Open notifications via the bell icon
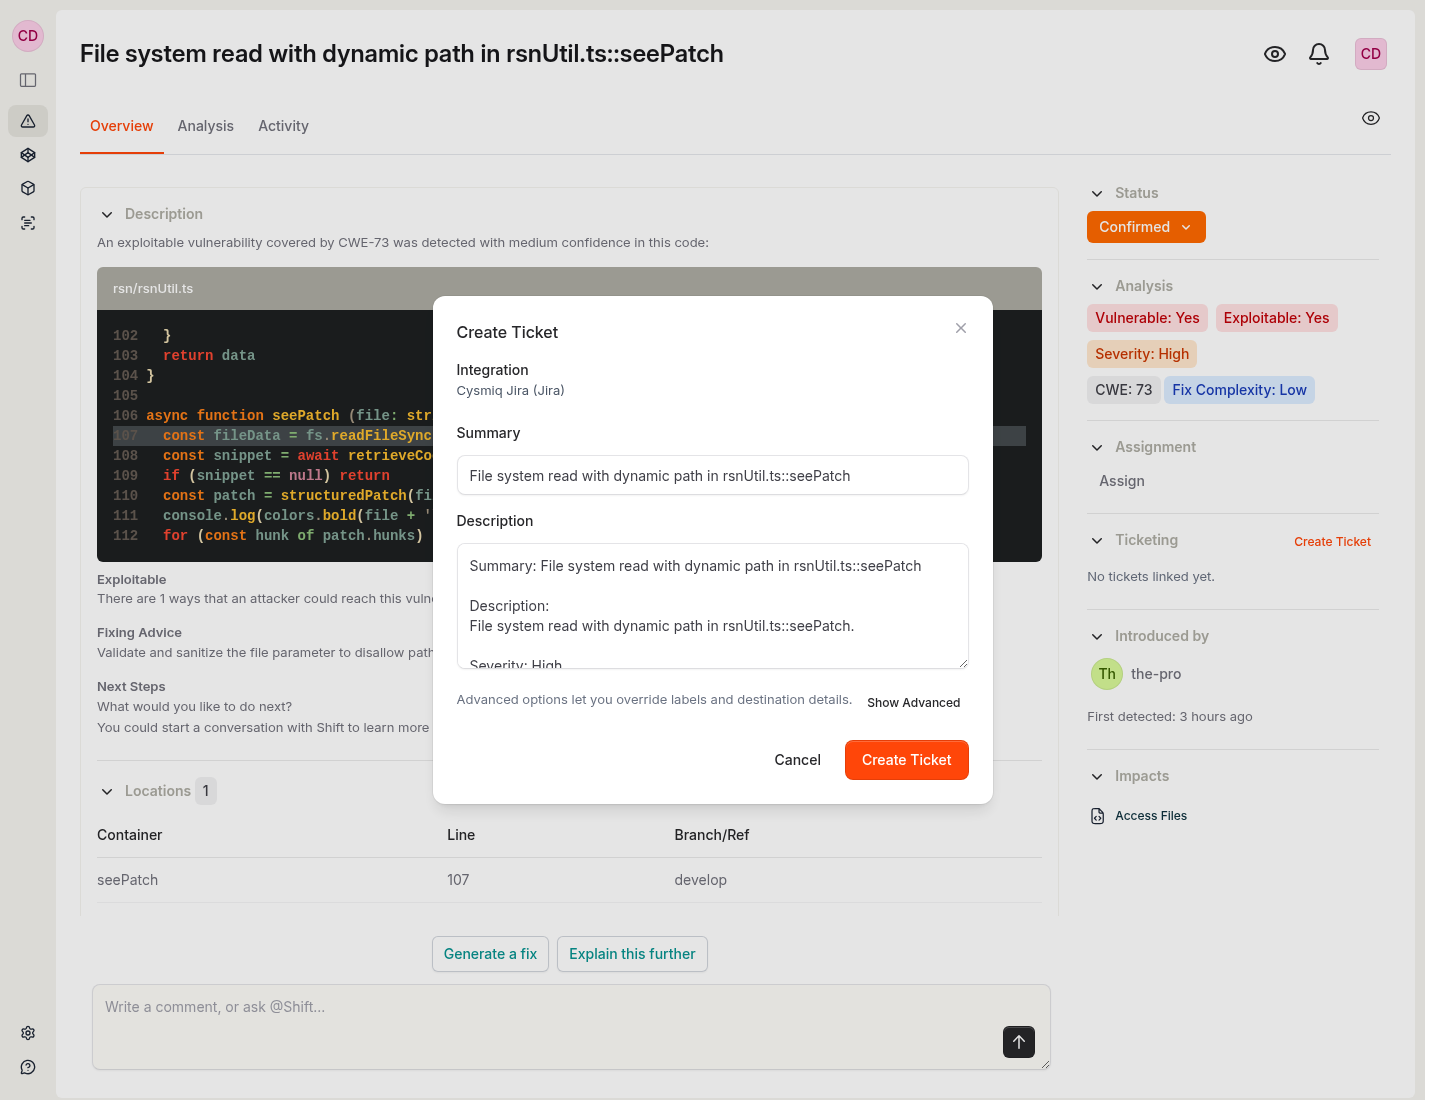Screen dimensions: 1440x1100 tap(1318, 53)
